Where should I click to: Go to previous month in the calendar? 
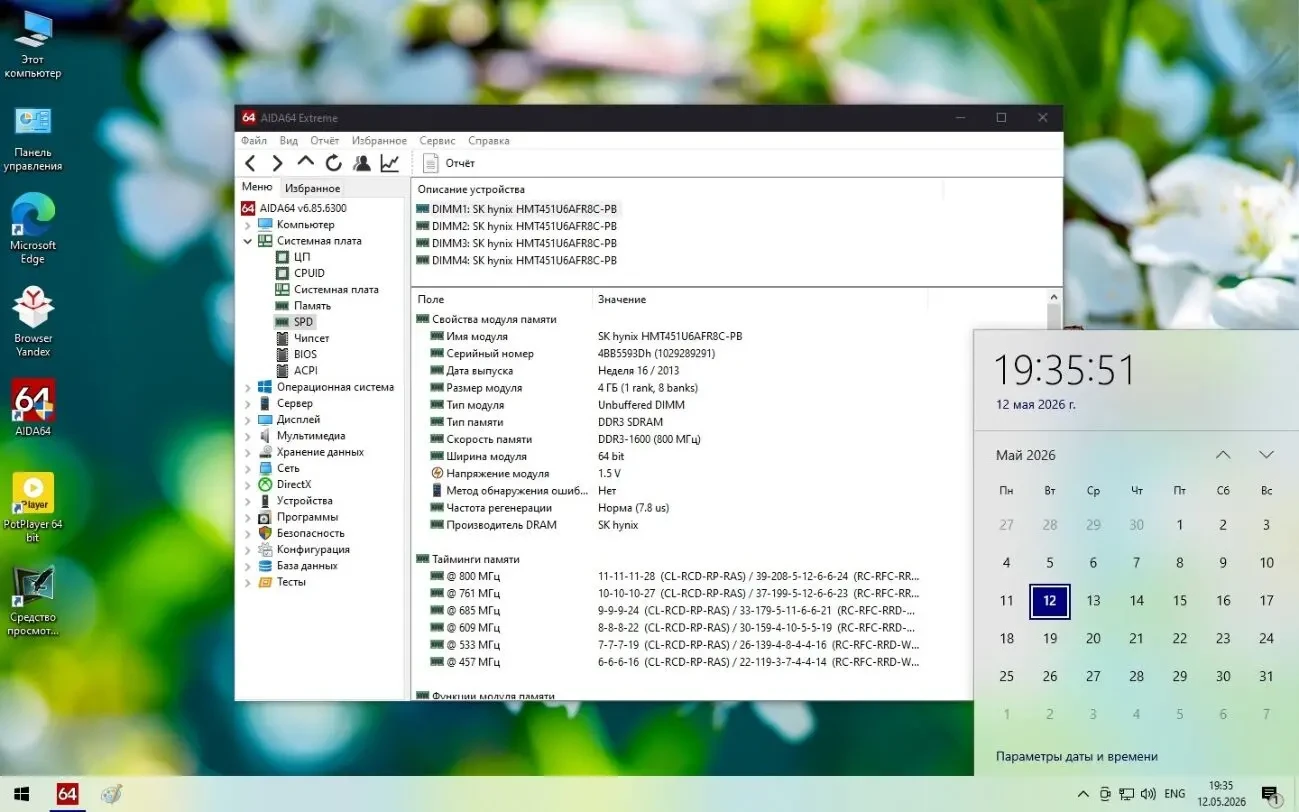point(1223,455)
